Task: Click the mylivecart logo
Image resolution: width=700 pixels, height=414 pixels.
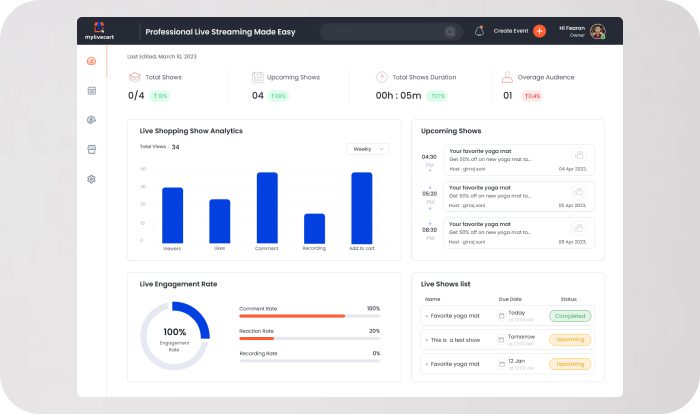Action: pos(97,31)
